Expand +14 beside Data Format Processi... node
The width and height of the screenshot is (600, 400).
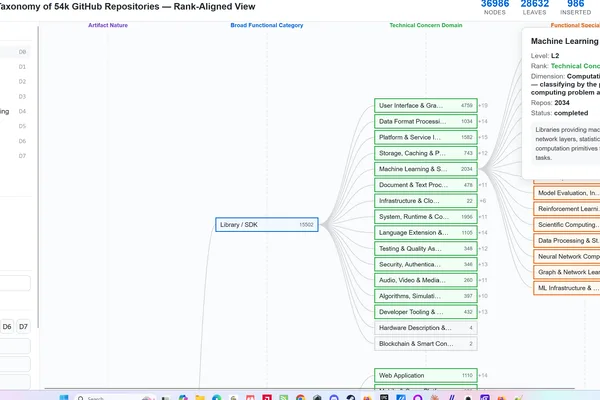(483, 121)
